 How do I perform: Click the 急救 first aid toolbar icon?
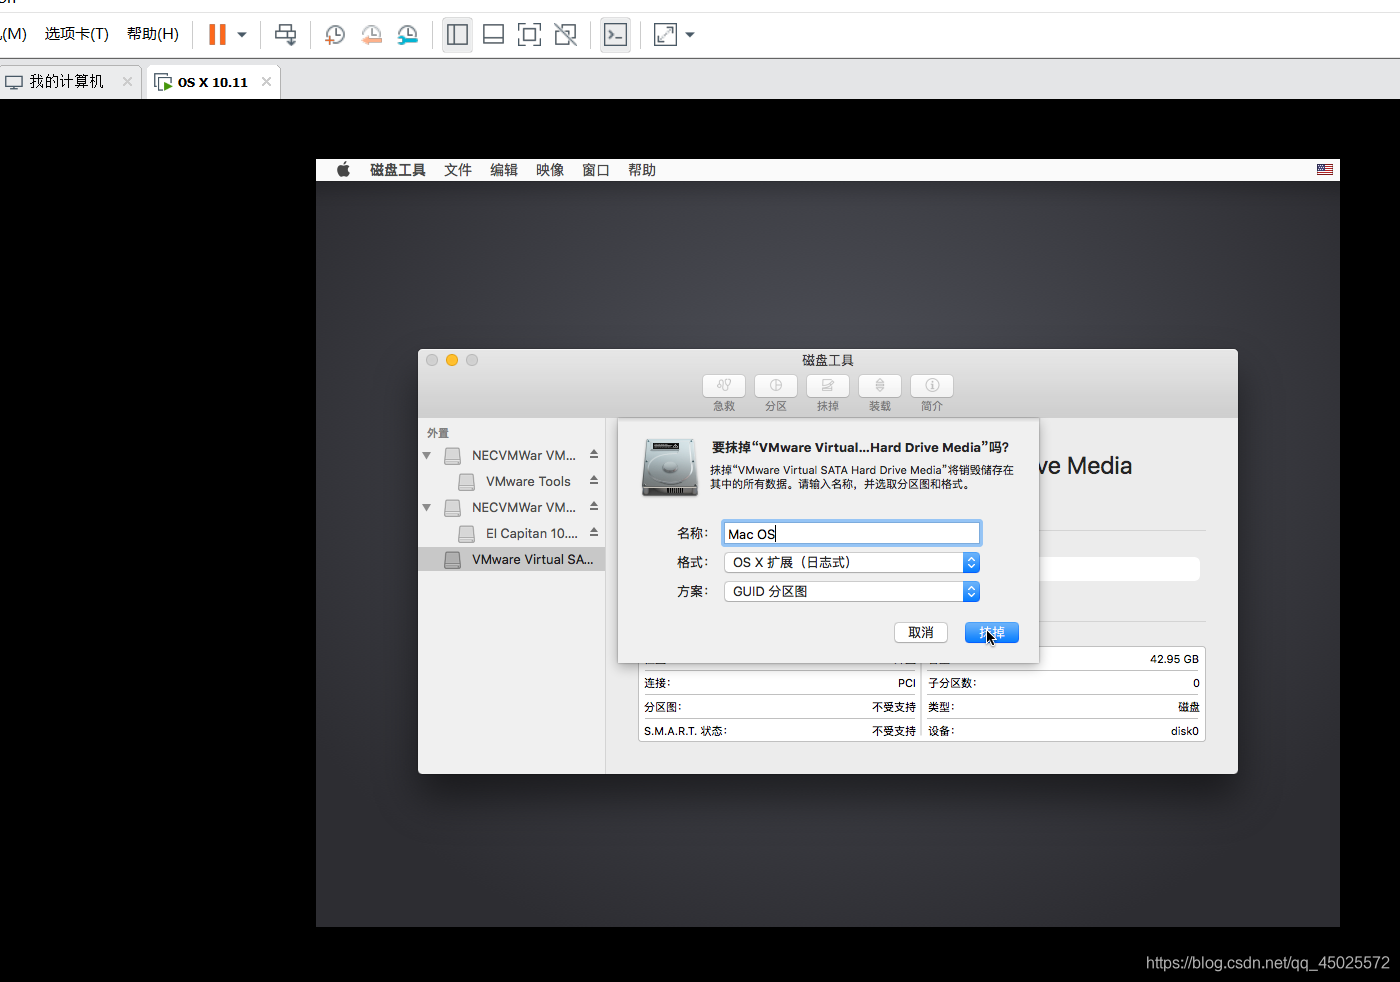[x=724, y=386]
